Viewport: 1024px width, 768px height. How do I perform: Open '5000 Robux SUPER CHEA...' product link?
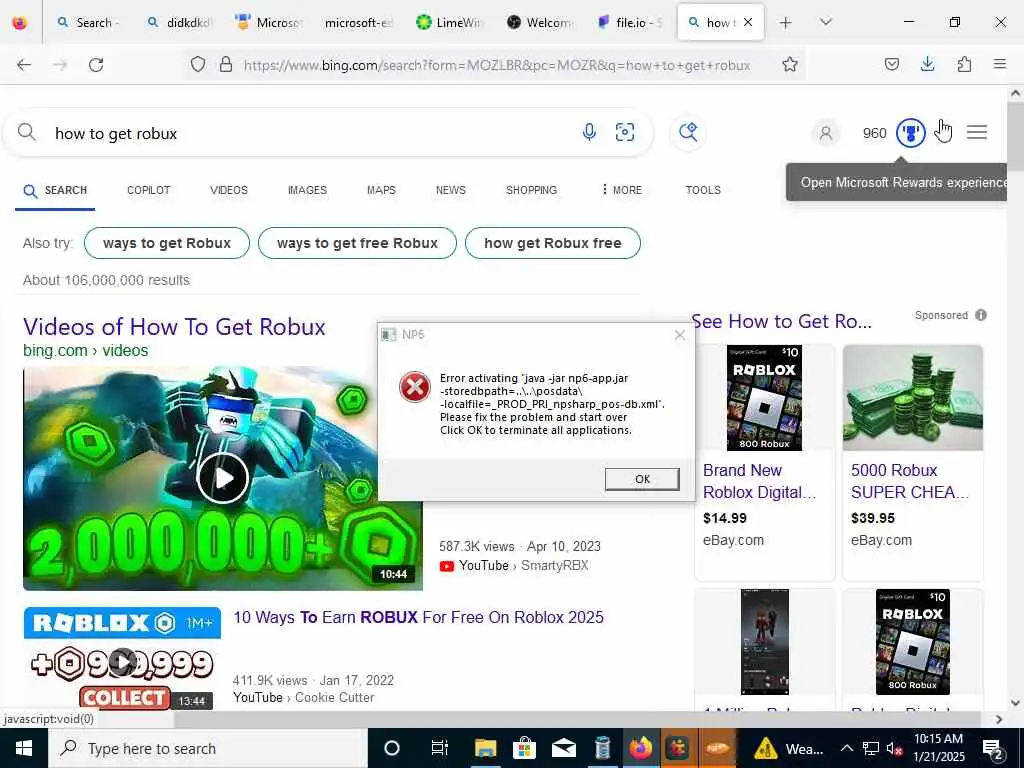coord(910,481)
